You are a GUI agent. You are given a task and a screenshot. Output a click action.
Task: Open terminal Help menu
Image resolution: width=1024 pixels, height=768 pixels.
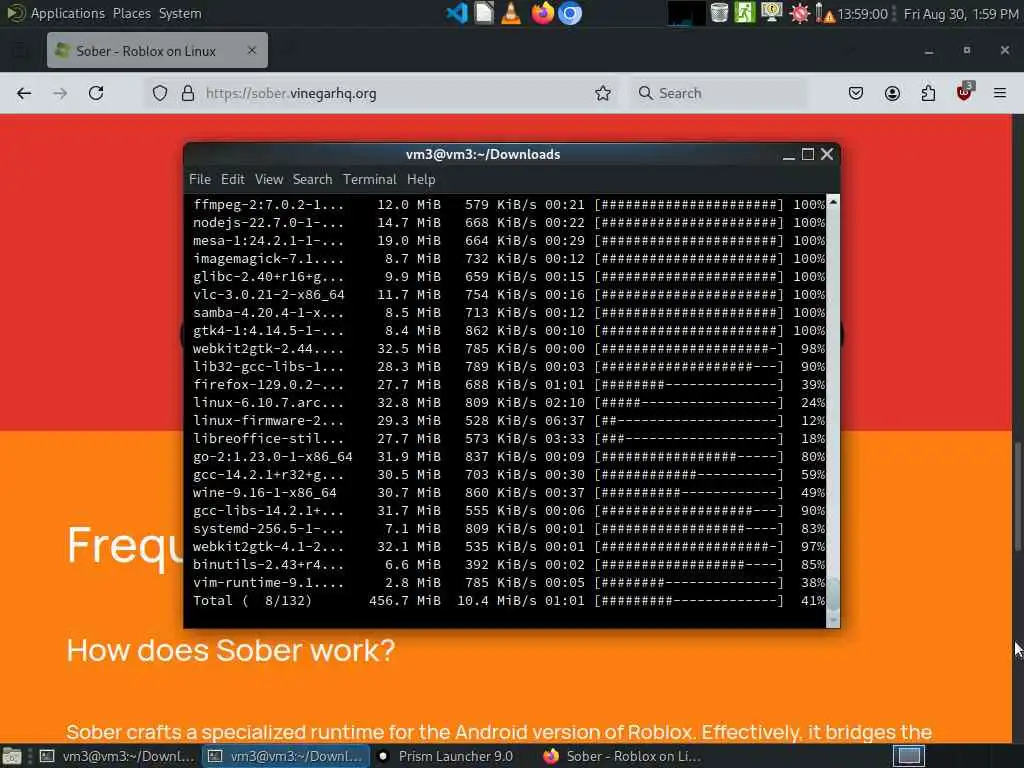(x=421, y=179)
